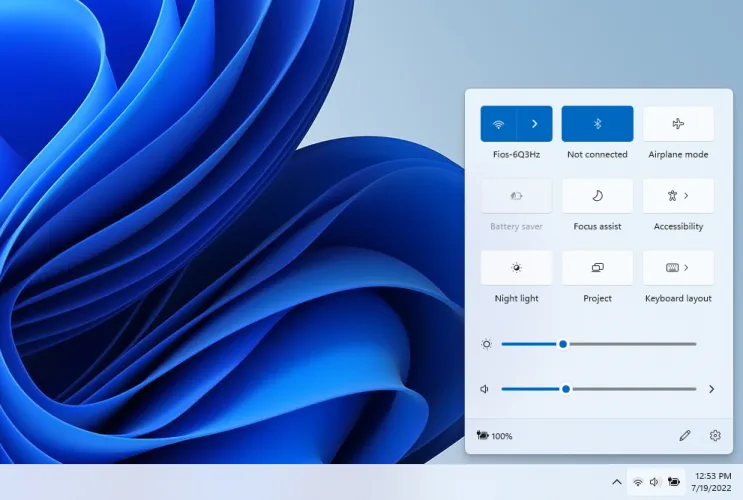Toggle the Wi-Fi button off
Screen dimensions: 743x500
pyautogui.click(x=498, y=124)
